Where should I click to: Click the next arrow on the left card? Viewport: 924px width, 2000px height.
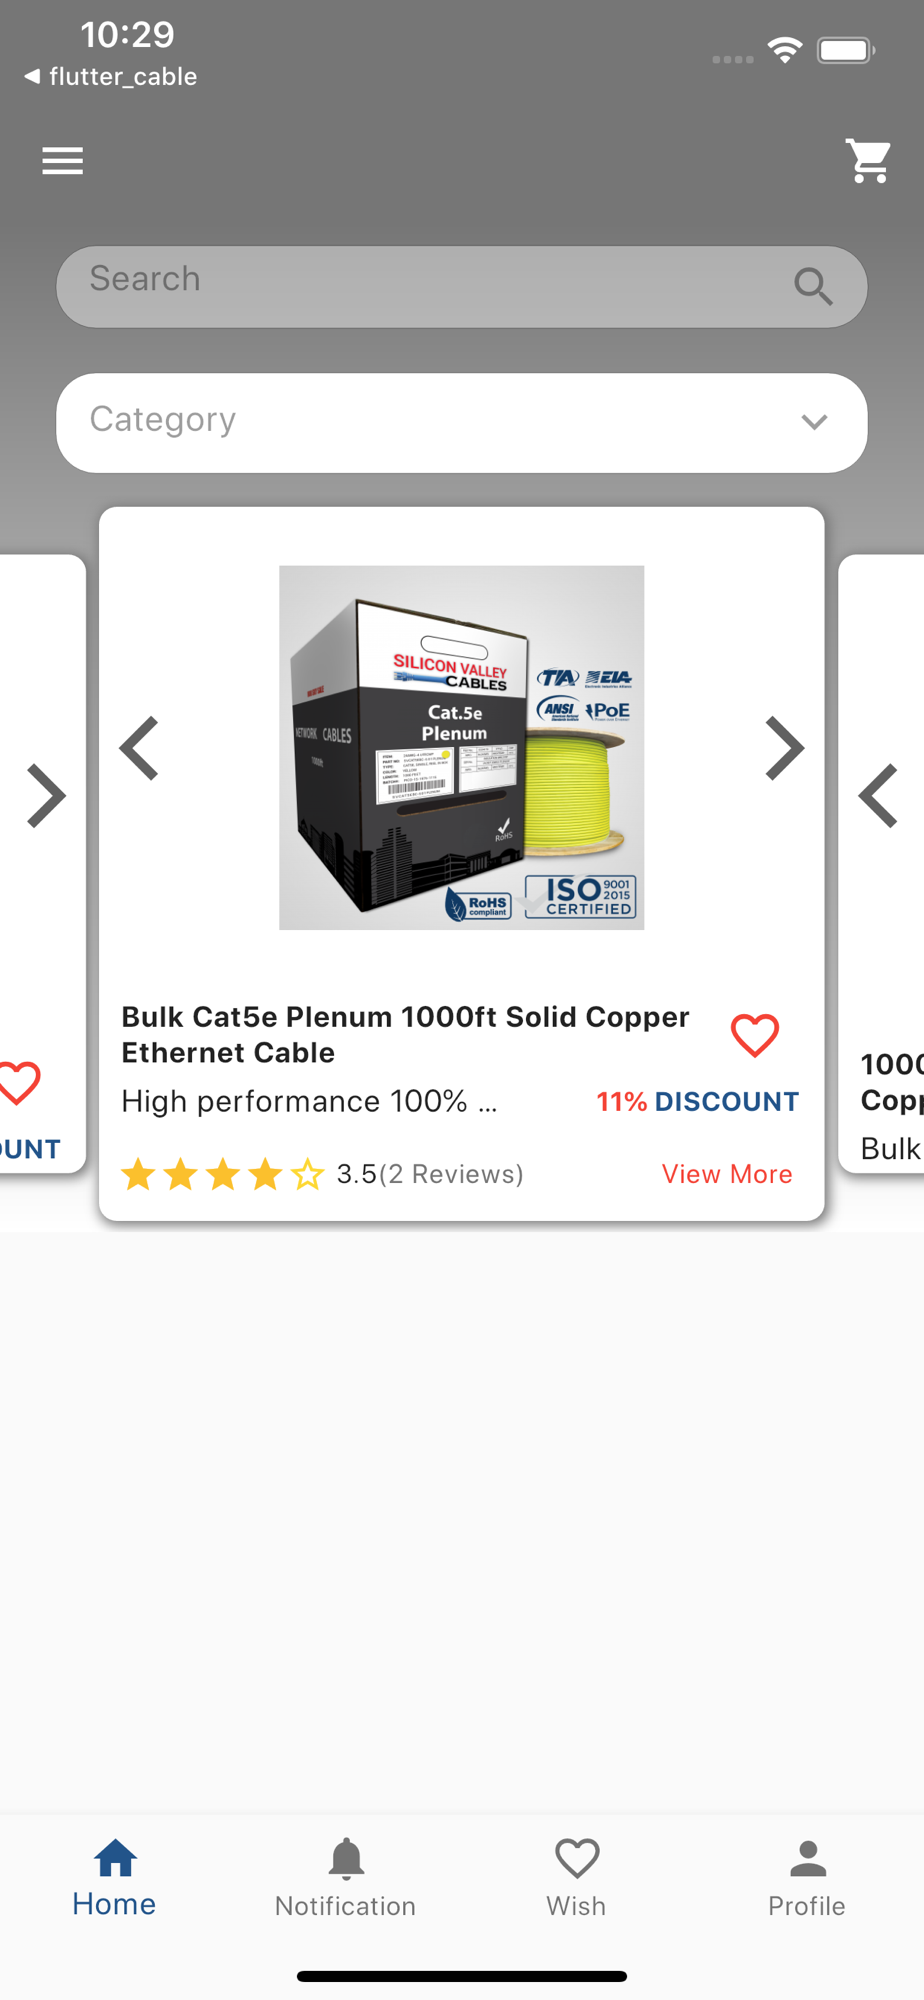click(46, 796)
